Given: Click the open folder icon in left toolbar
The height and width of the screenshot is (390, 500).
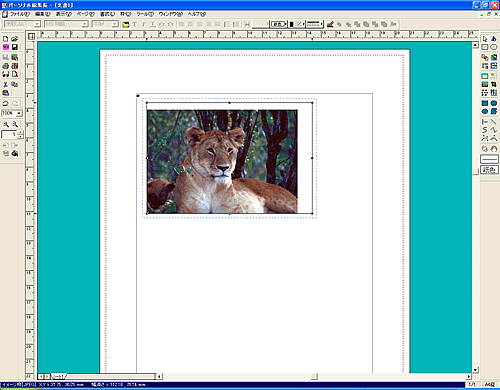Looking at the screenshot, I should [x=14, y=39].
